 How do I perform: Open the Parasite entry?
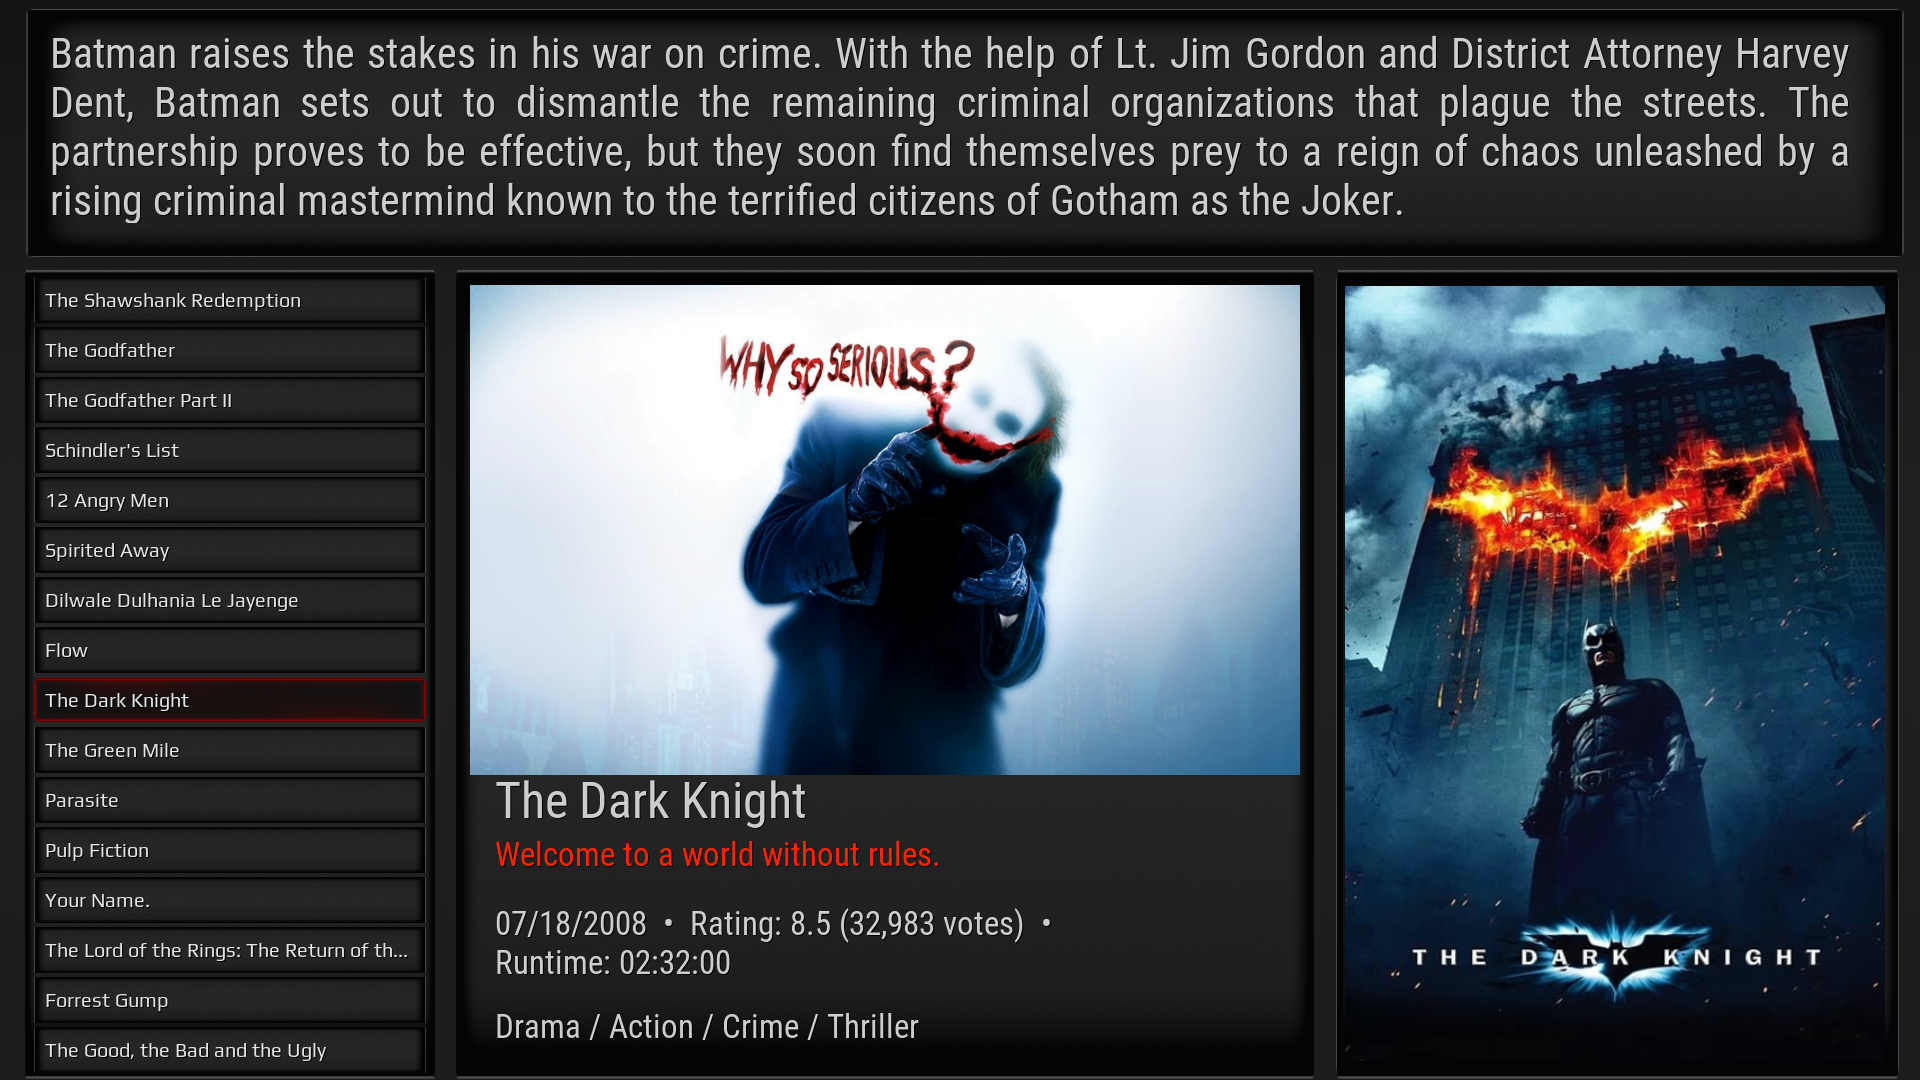230,800
